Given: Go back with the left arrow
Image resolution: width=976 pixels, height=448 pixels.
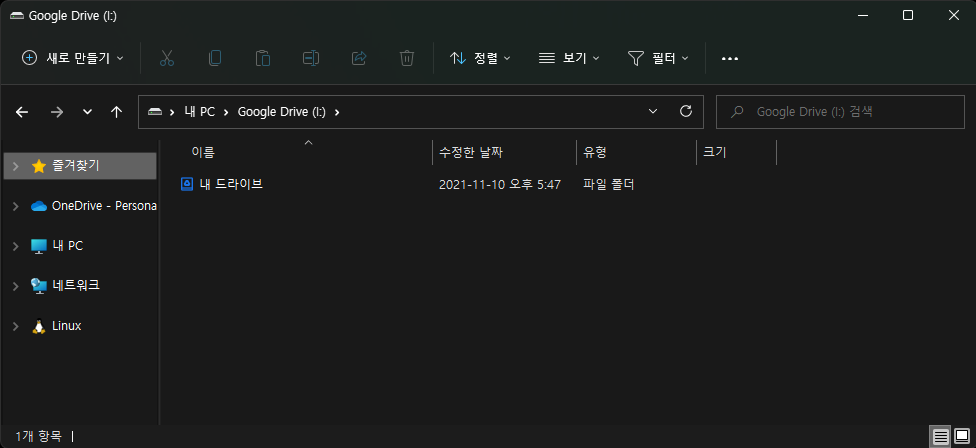Looking at the screenshot, I should (22, 112).
